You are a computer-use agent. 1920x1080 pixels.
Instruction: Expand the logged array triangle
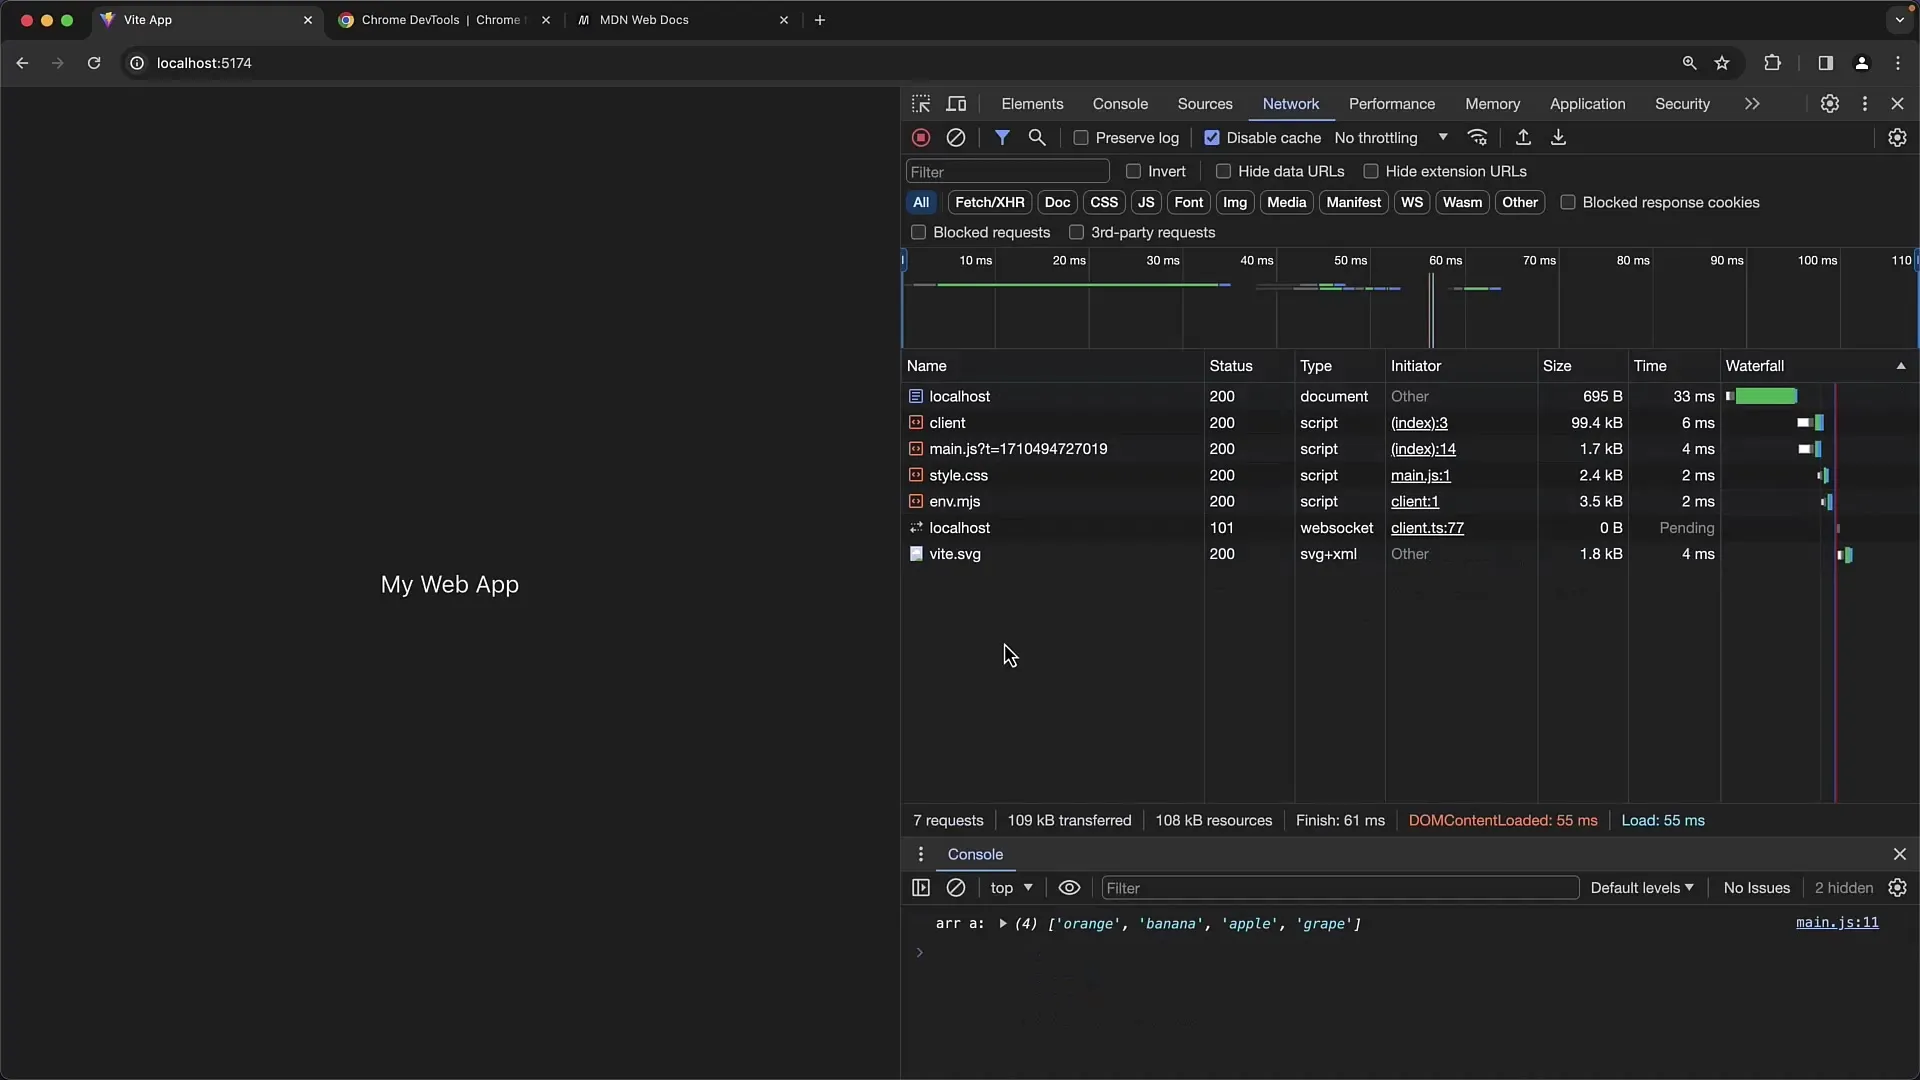point(1002,924)
